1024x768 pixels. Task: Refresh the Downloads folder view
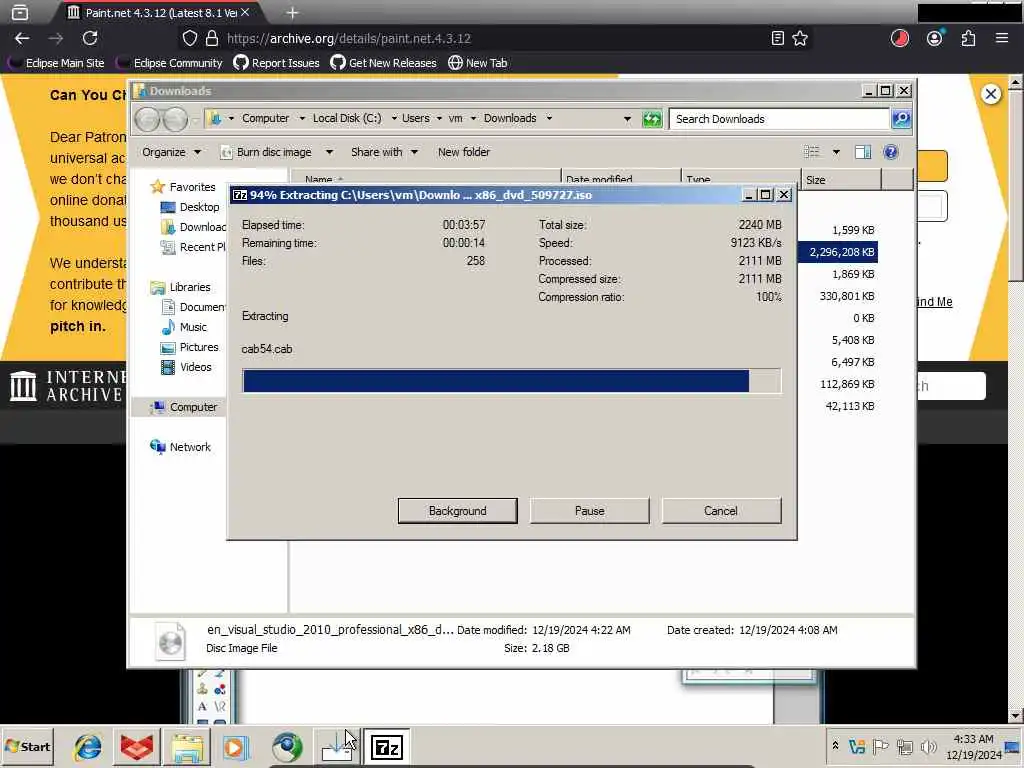pos(652,119)
